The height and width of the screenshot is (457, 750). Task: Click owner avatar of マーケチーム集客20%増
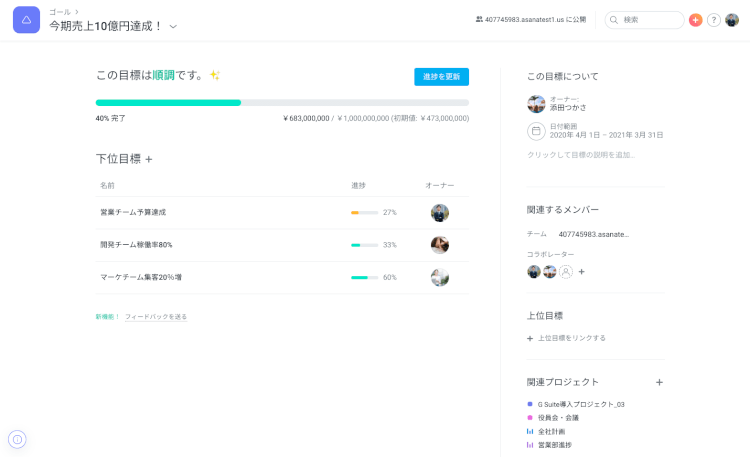[x=440, y=278]
